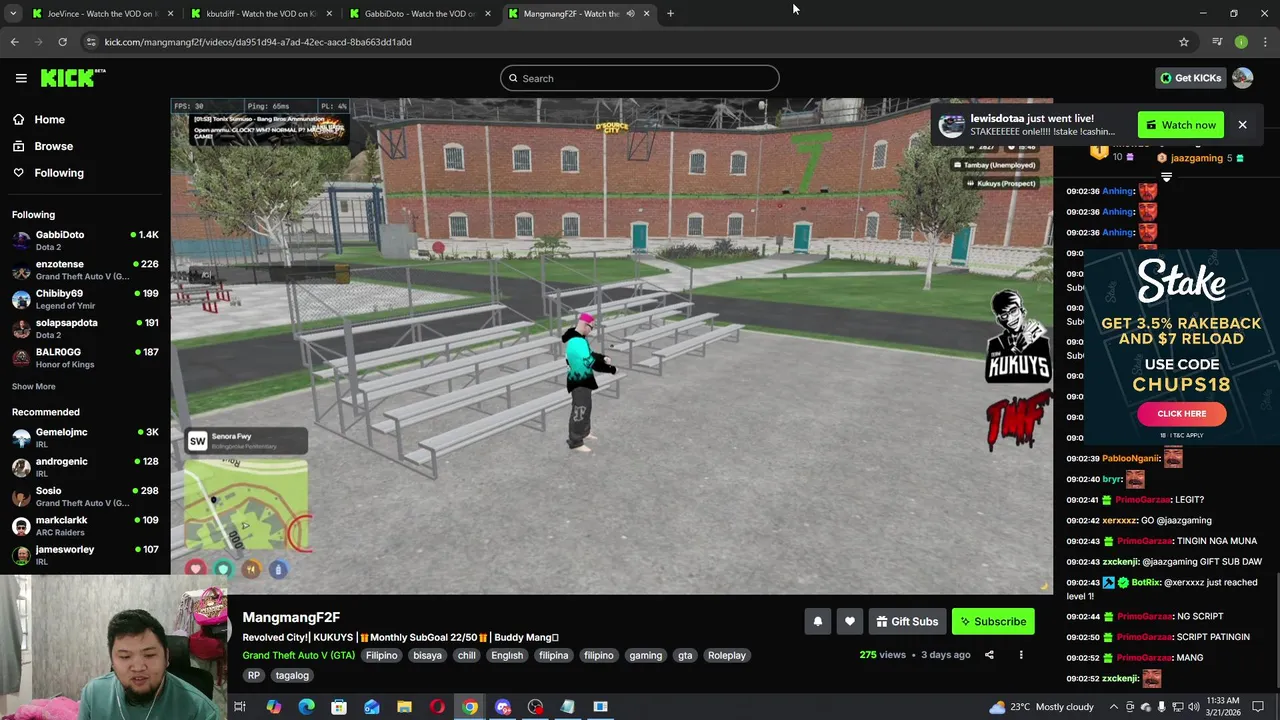Open weather widget 23°C Mostly cloudy

1041,707
